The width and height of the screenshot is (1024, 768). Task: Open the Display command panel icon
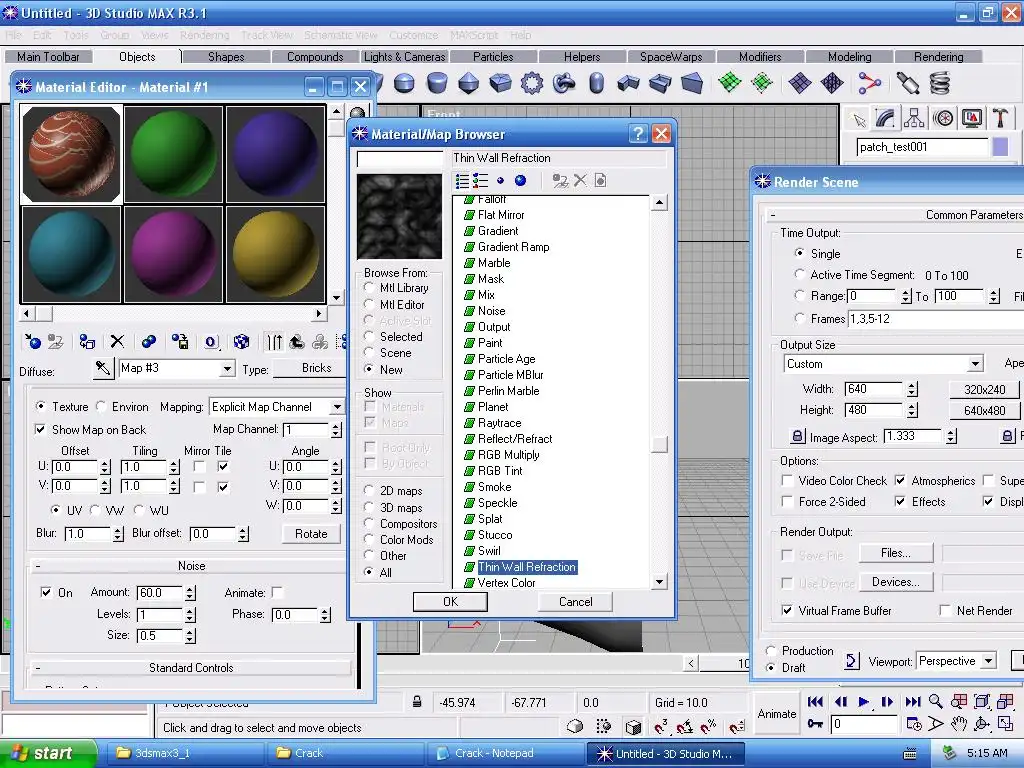pos(972,118)
